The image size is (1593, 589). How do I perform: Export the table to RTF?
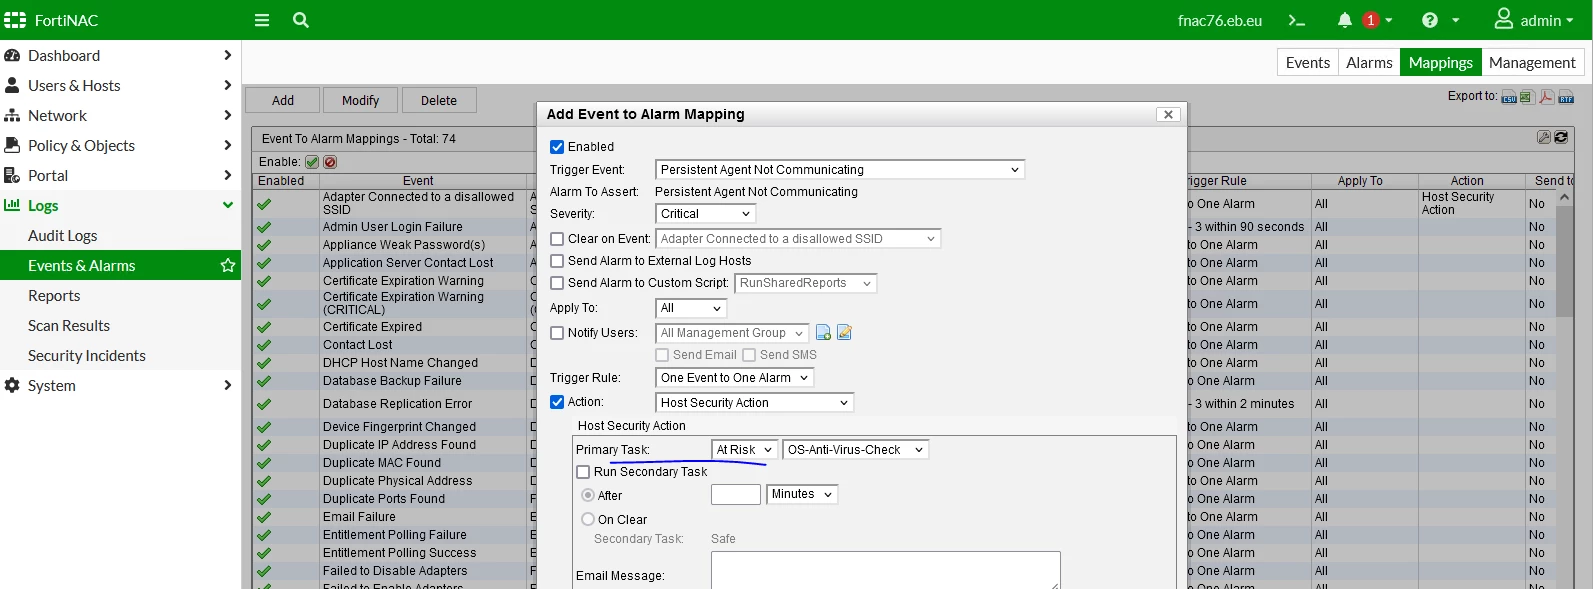[x=1566, y=97]
